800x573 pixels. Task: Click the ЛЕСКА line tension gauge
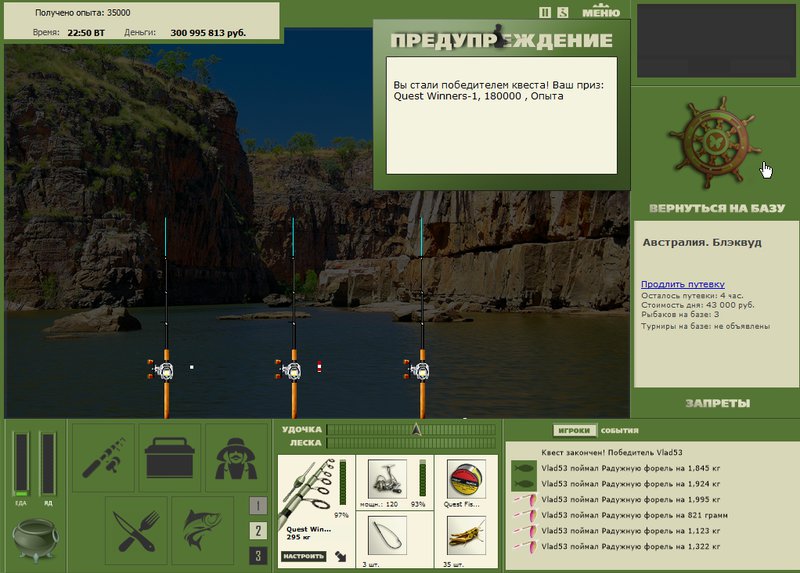click(411, 443)
